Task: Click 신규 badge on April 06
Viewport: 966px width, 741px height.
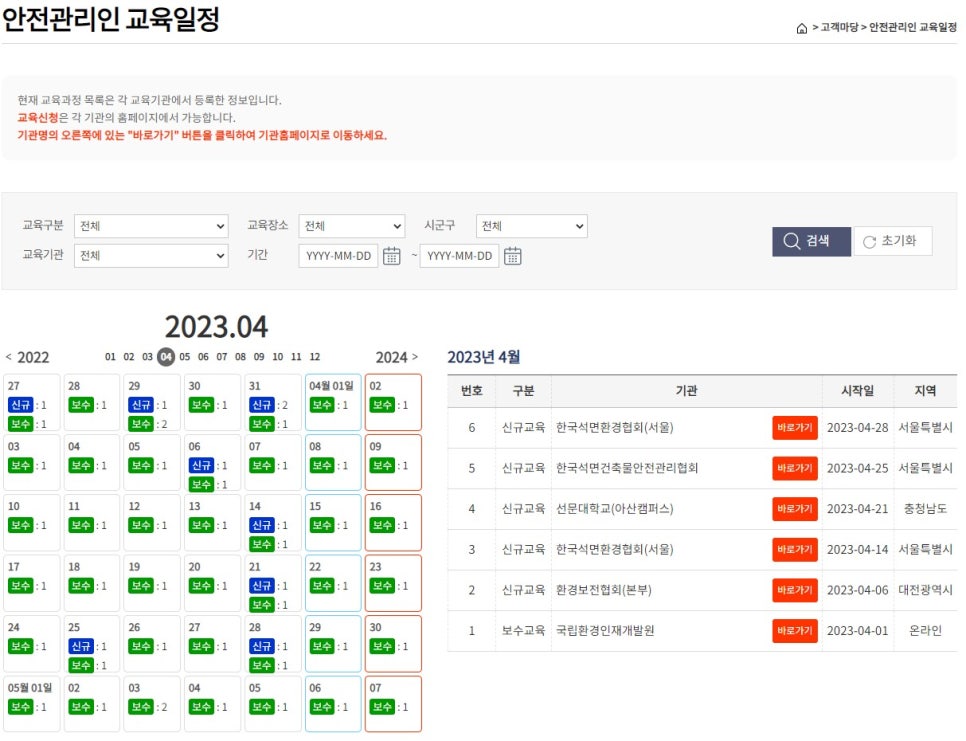Action: (201, 465)
